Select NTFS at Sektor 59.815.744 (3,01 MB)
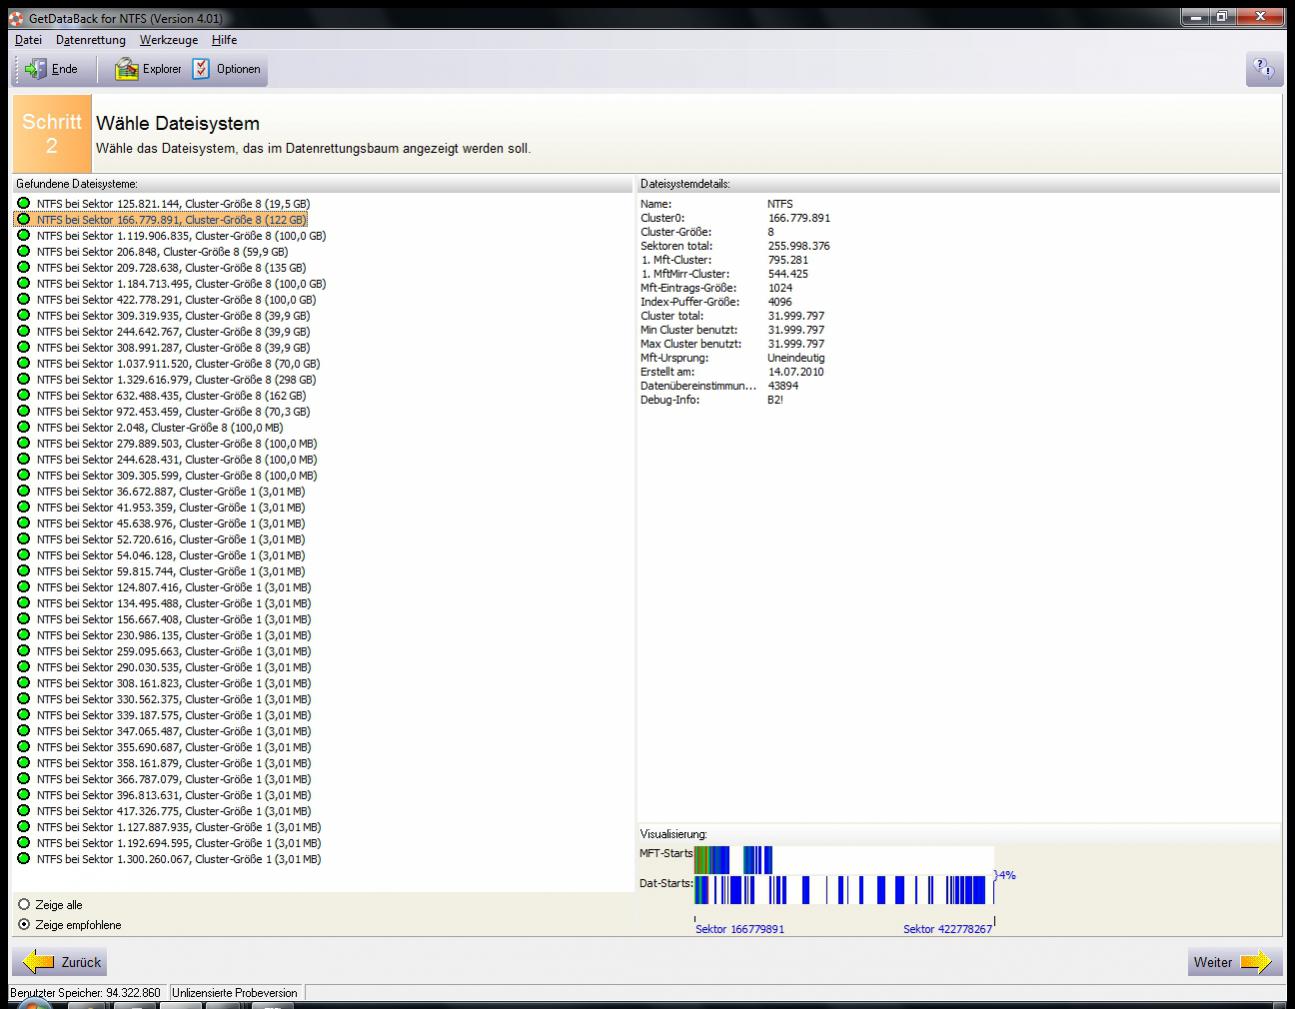The image size is (1295, 1009). [161, 572]
